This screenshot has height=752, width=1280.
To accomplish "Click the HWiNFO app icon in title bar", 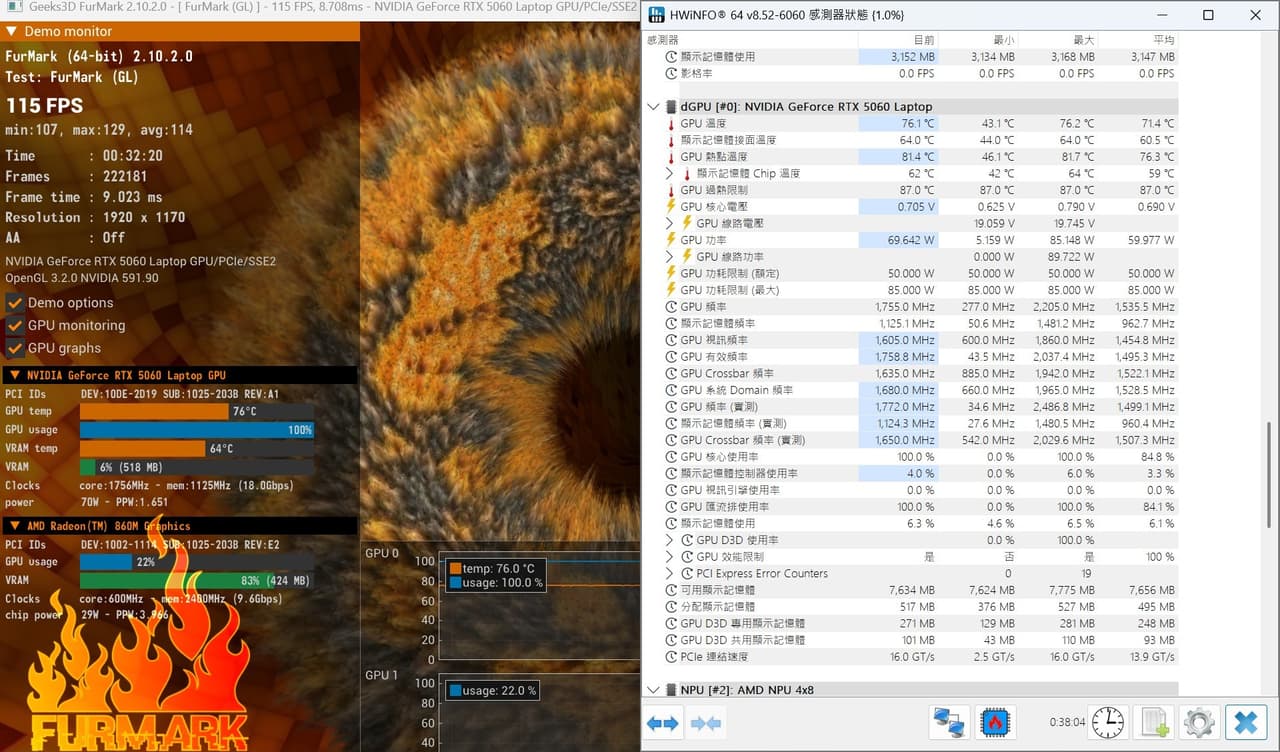I will click(655, 15).
